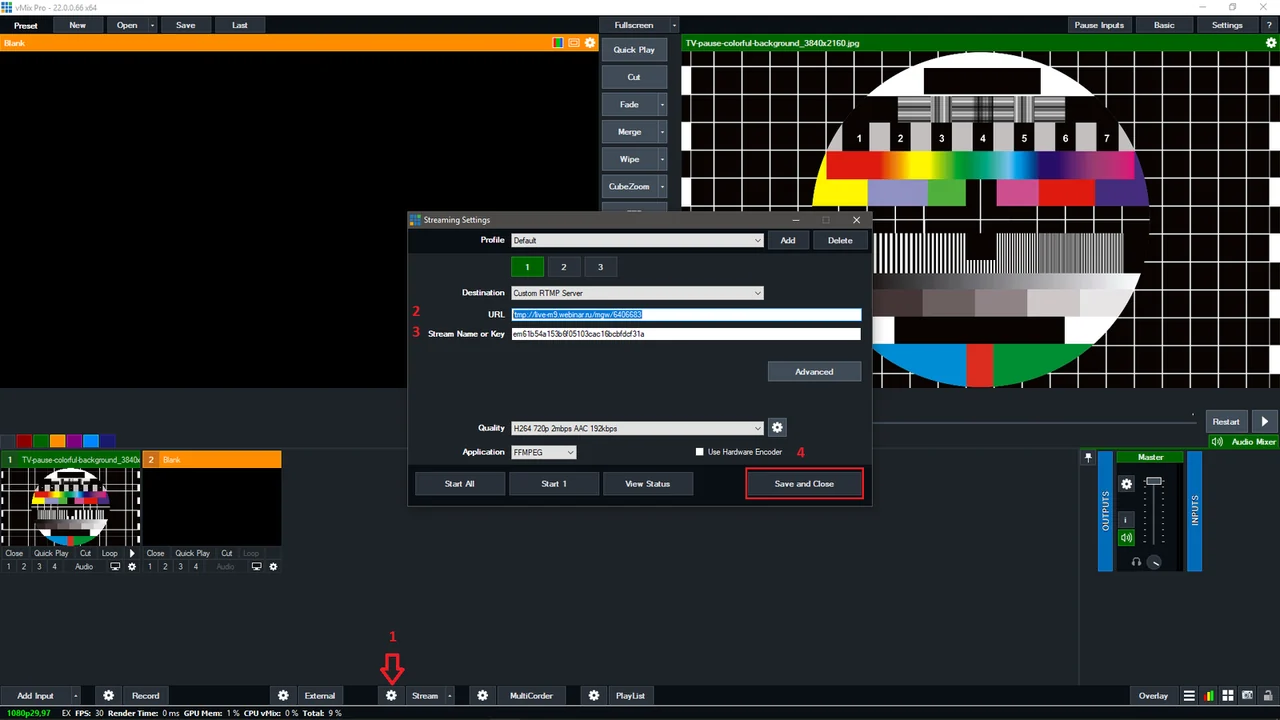Click the Cut transition button
Viewport: 1280px width, 720px height.
(x=634, y=77)
